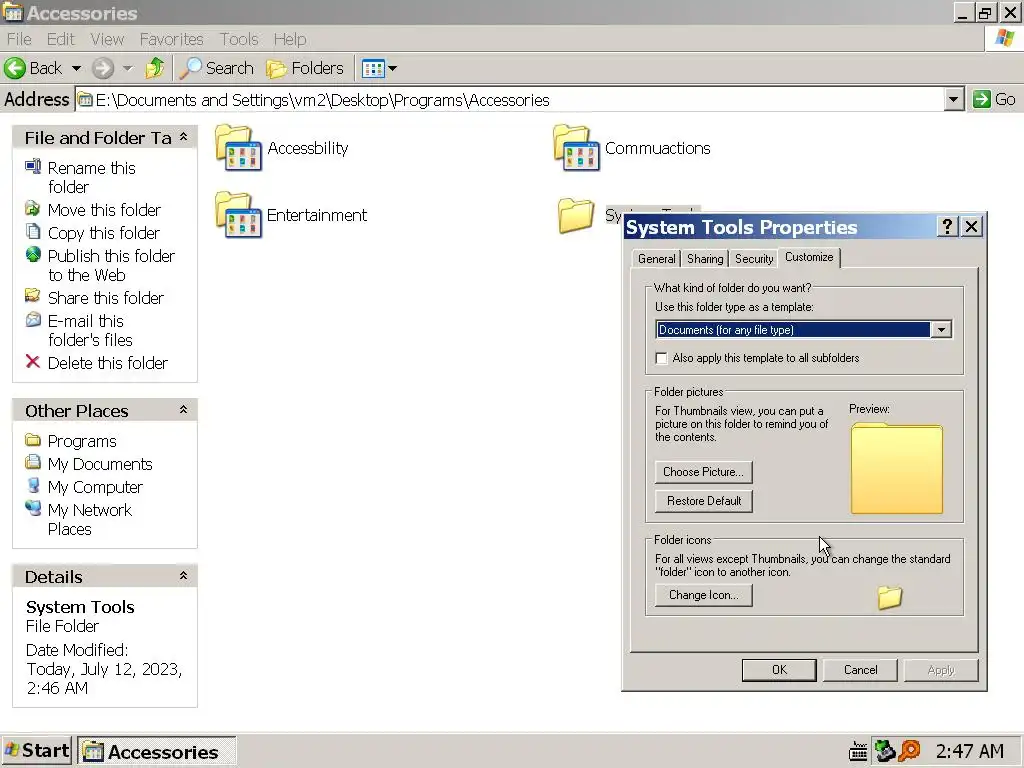The width and height of the screenshot is (1024, 768).
Task: Switch to the General tab
Action: pyautogui.click(x=656, y=259)
